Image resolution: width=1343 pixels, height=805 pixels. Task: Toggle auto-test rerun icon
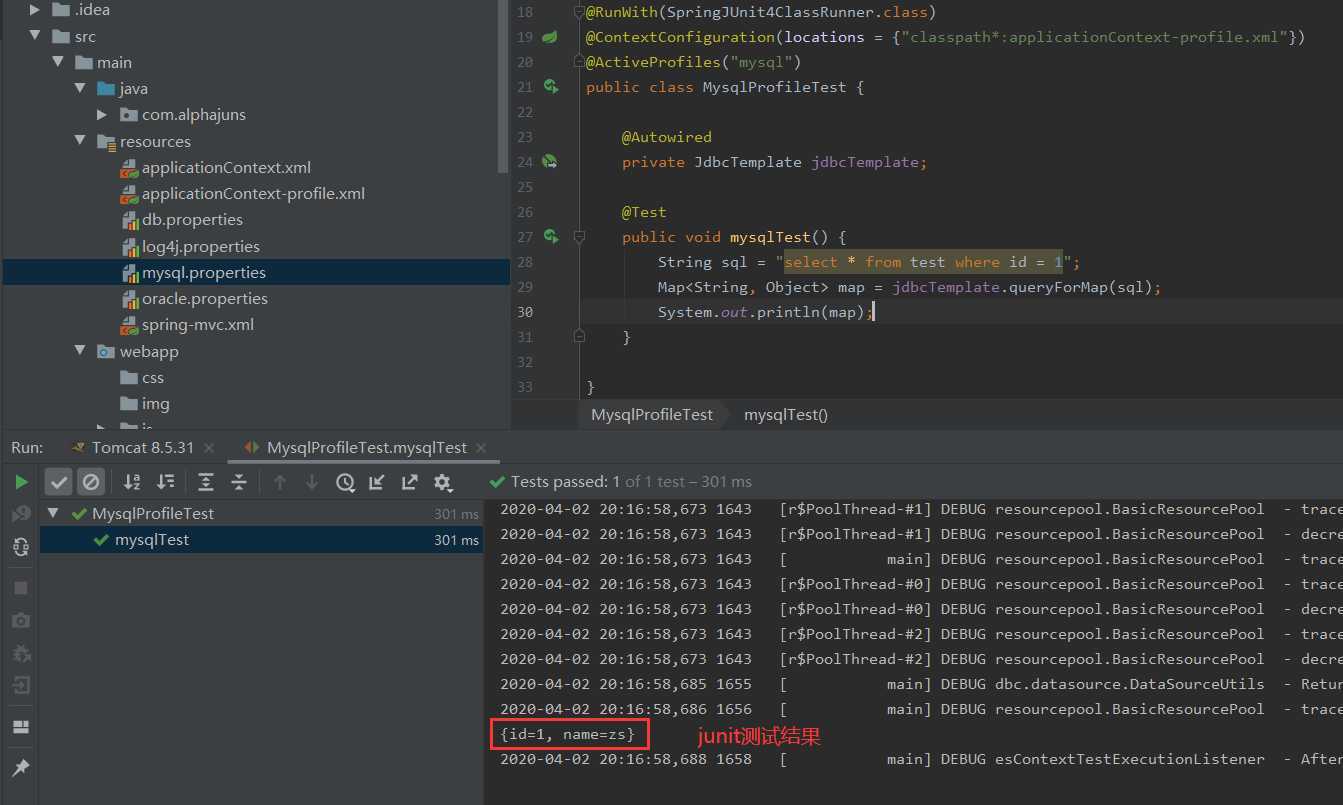point(21,546)
